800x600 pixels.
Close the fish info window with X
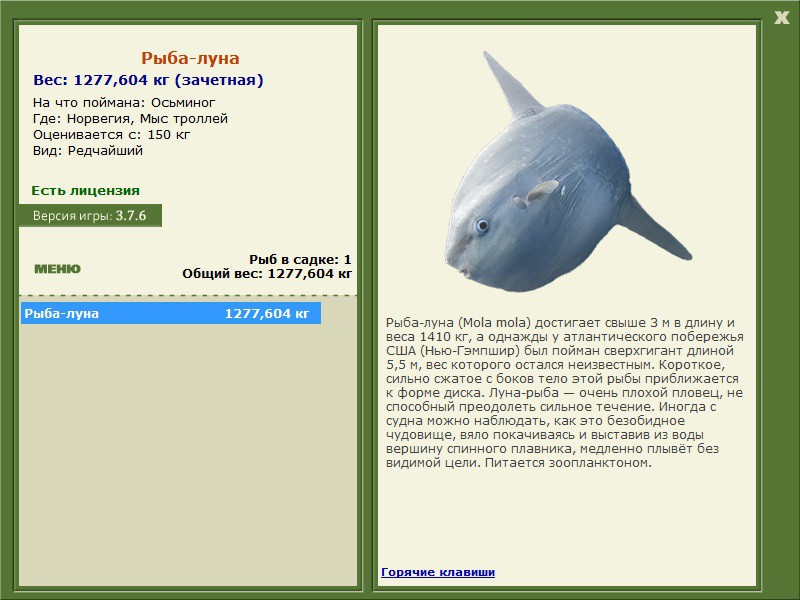pos(781,18)
